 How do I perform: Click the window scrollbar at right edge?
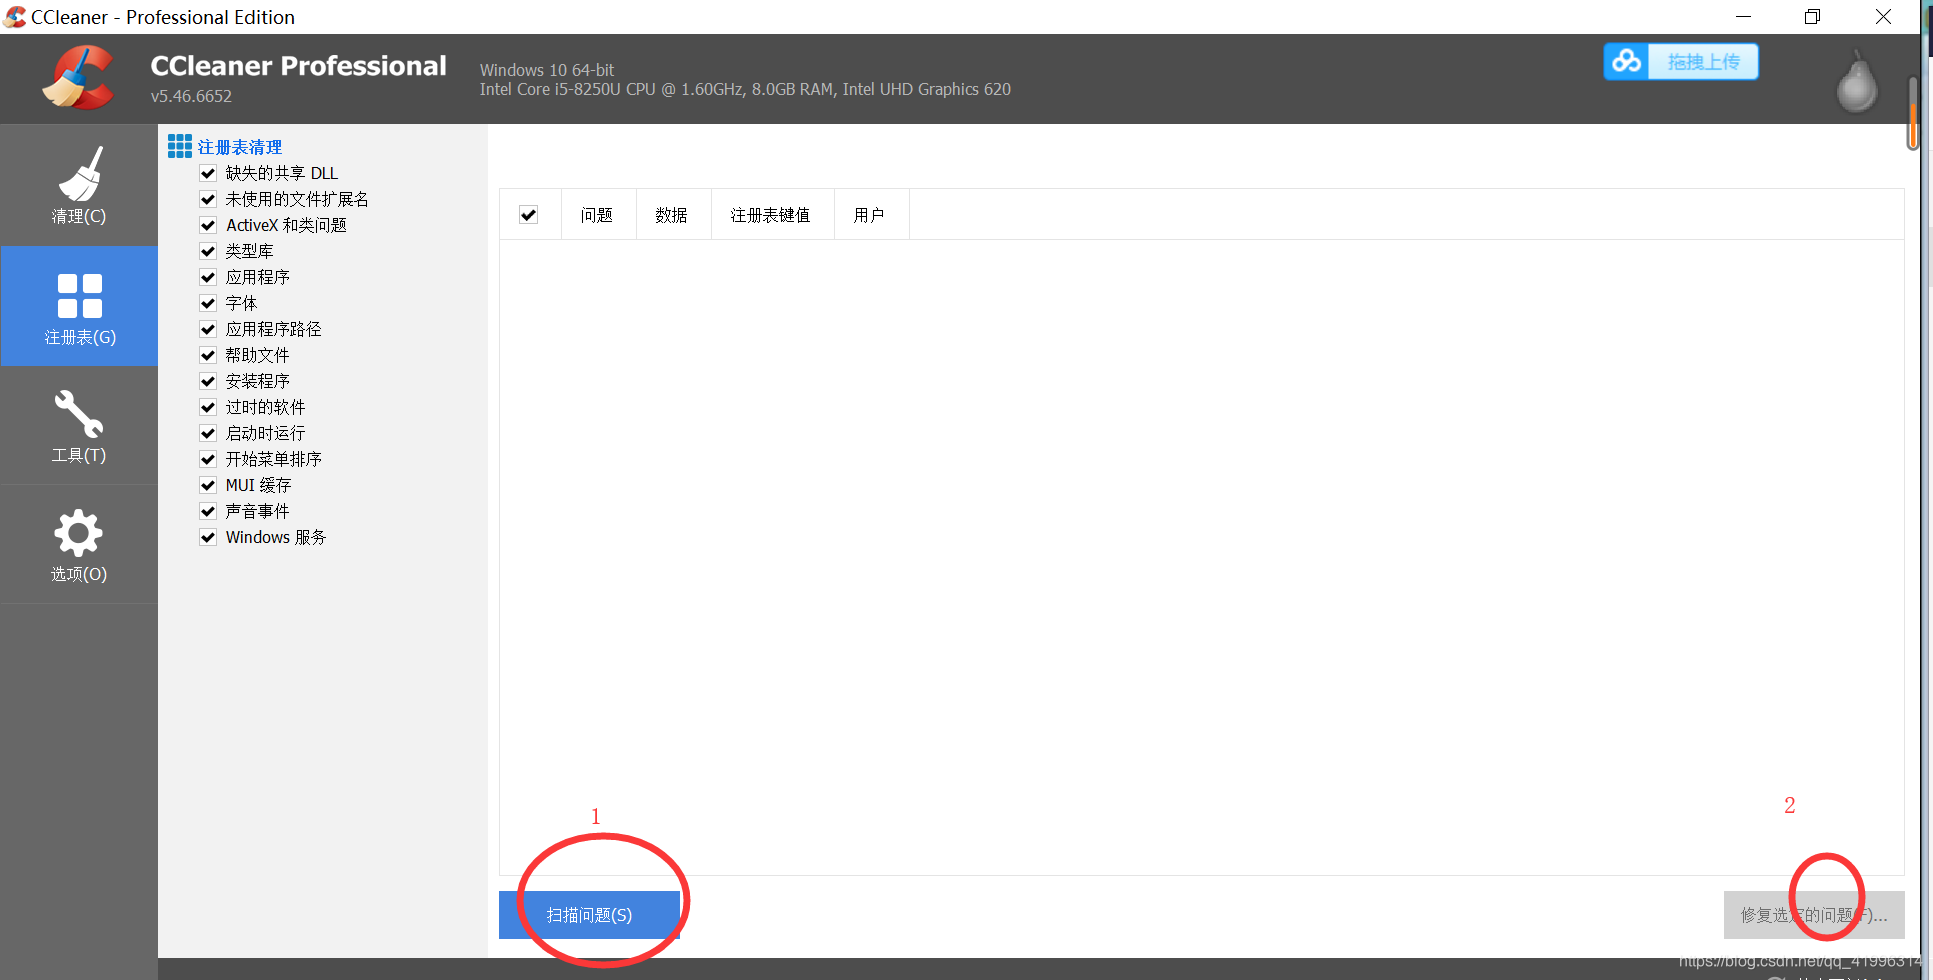(1913, 113)
